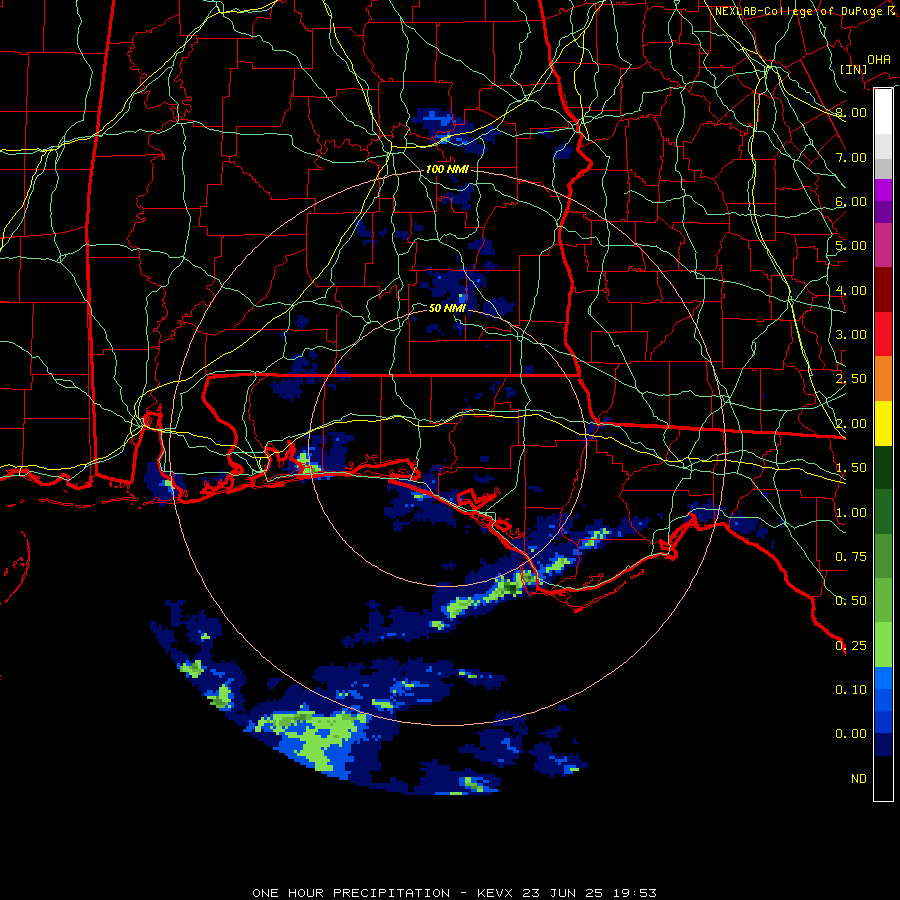This screenshot has height=900, width=900.
Task: Click the 0.75 legend value
Action: [x=851, y=557]
